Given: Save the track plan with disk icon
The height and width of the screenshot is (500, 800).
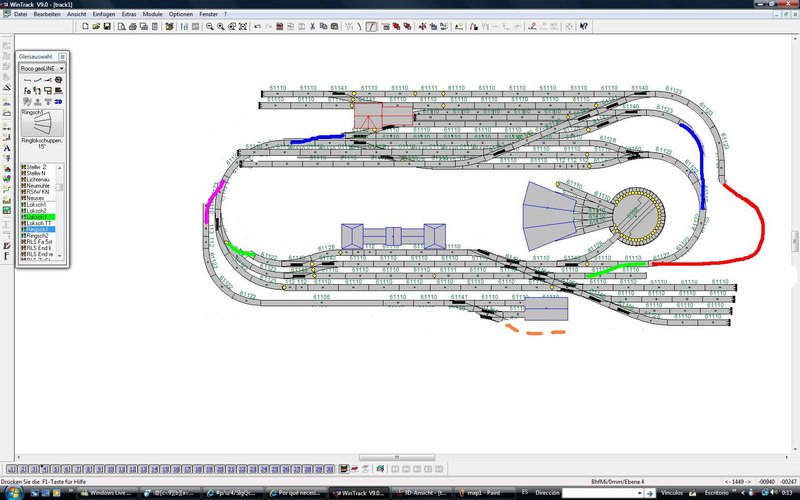Looking at the screenshot, I should 107,27.
